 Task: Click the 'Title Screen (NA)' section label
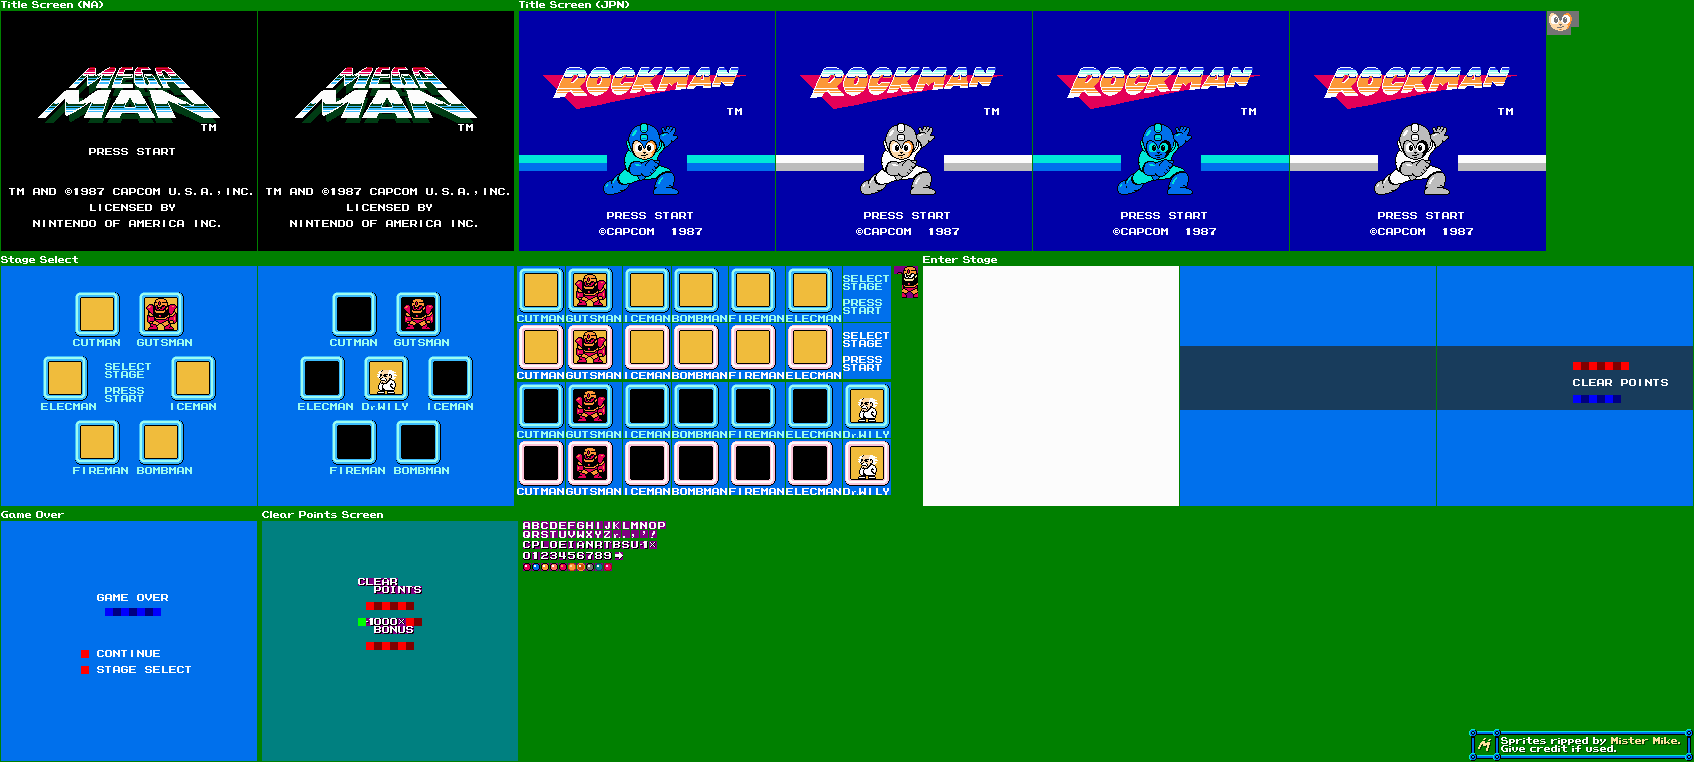52,5
